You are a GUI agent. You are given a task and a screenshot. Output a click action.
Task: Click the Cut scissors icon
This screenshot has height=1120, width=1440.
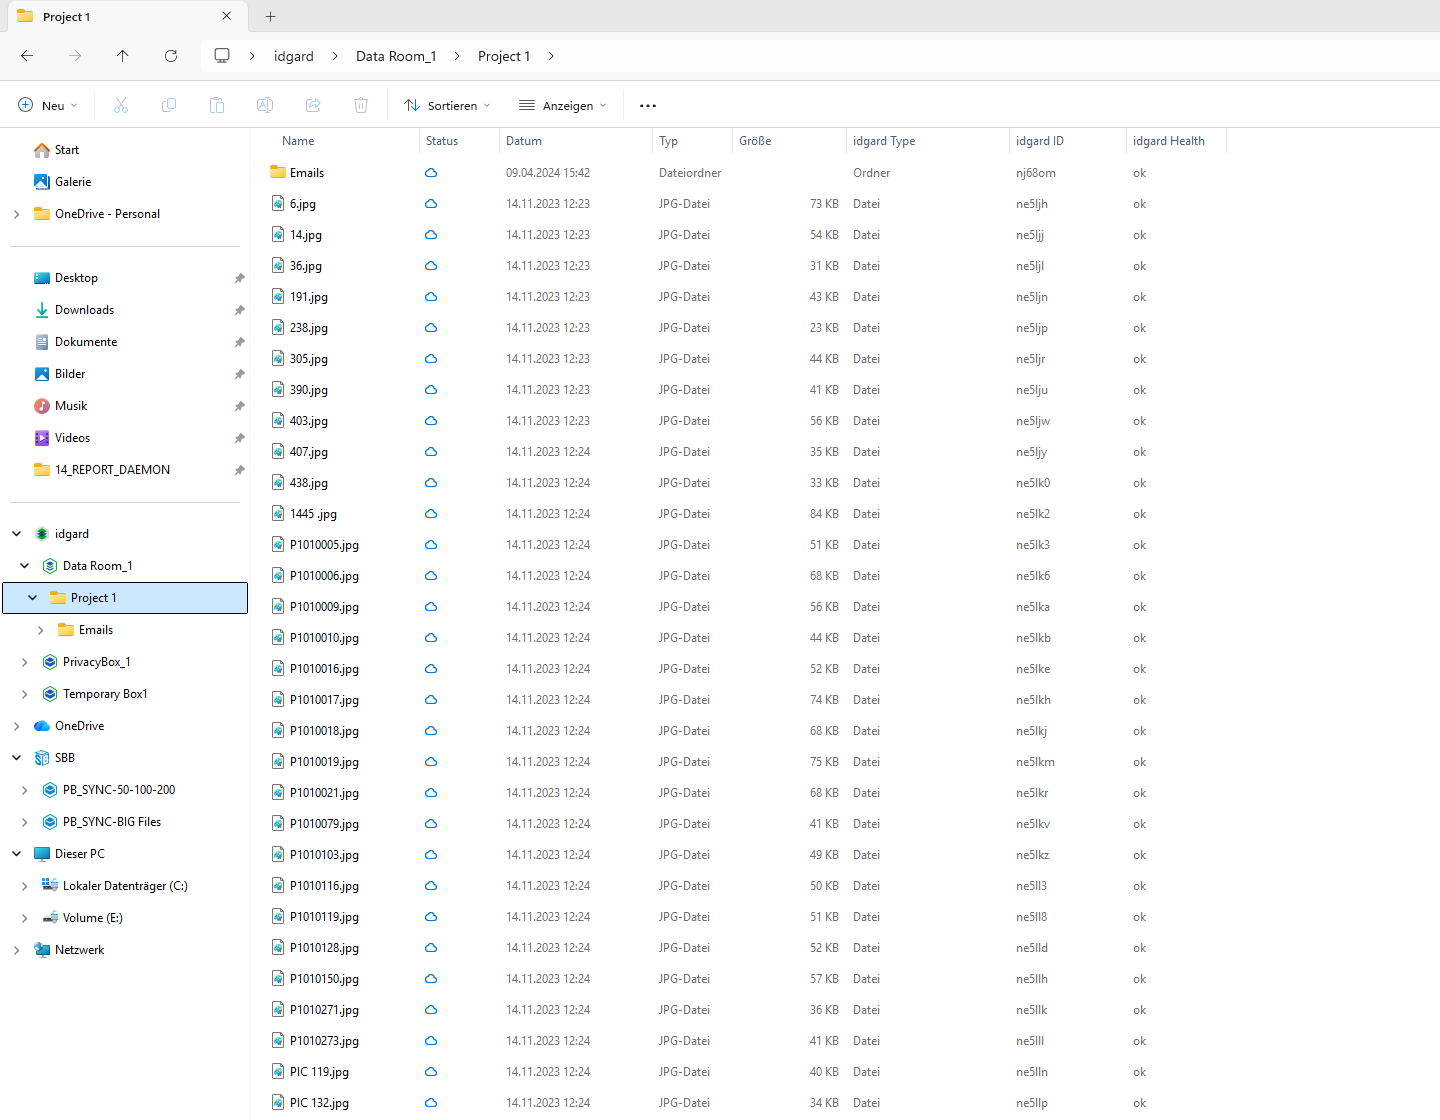[121, 105]
